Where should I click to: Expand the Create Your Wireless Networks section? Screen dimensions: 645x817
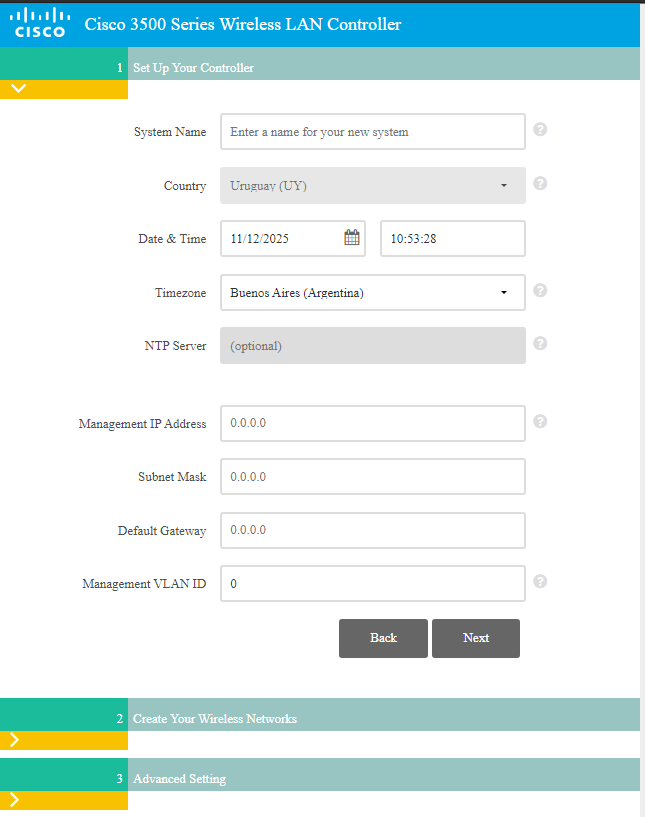click(14, 740)
